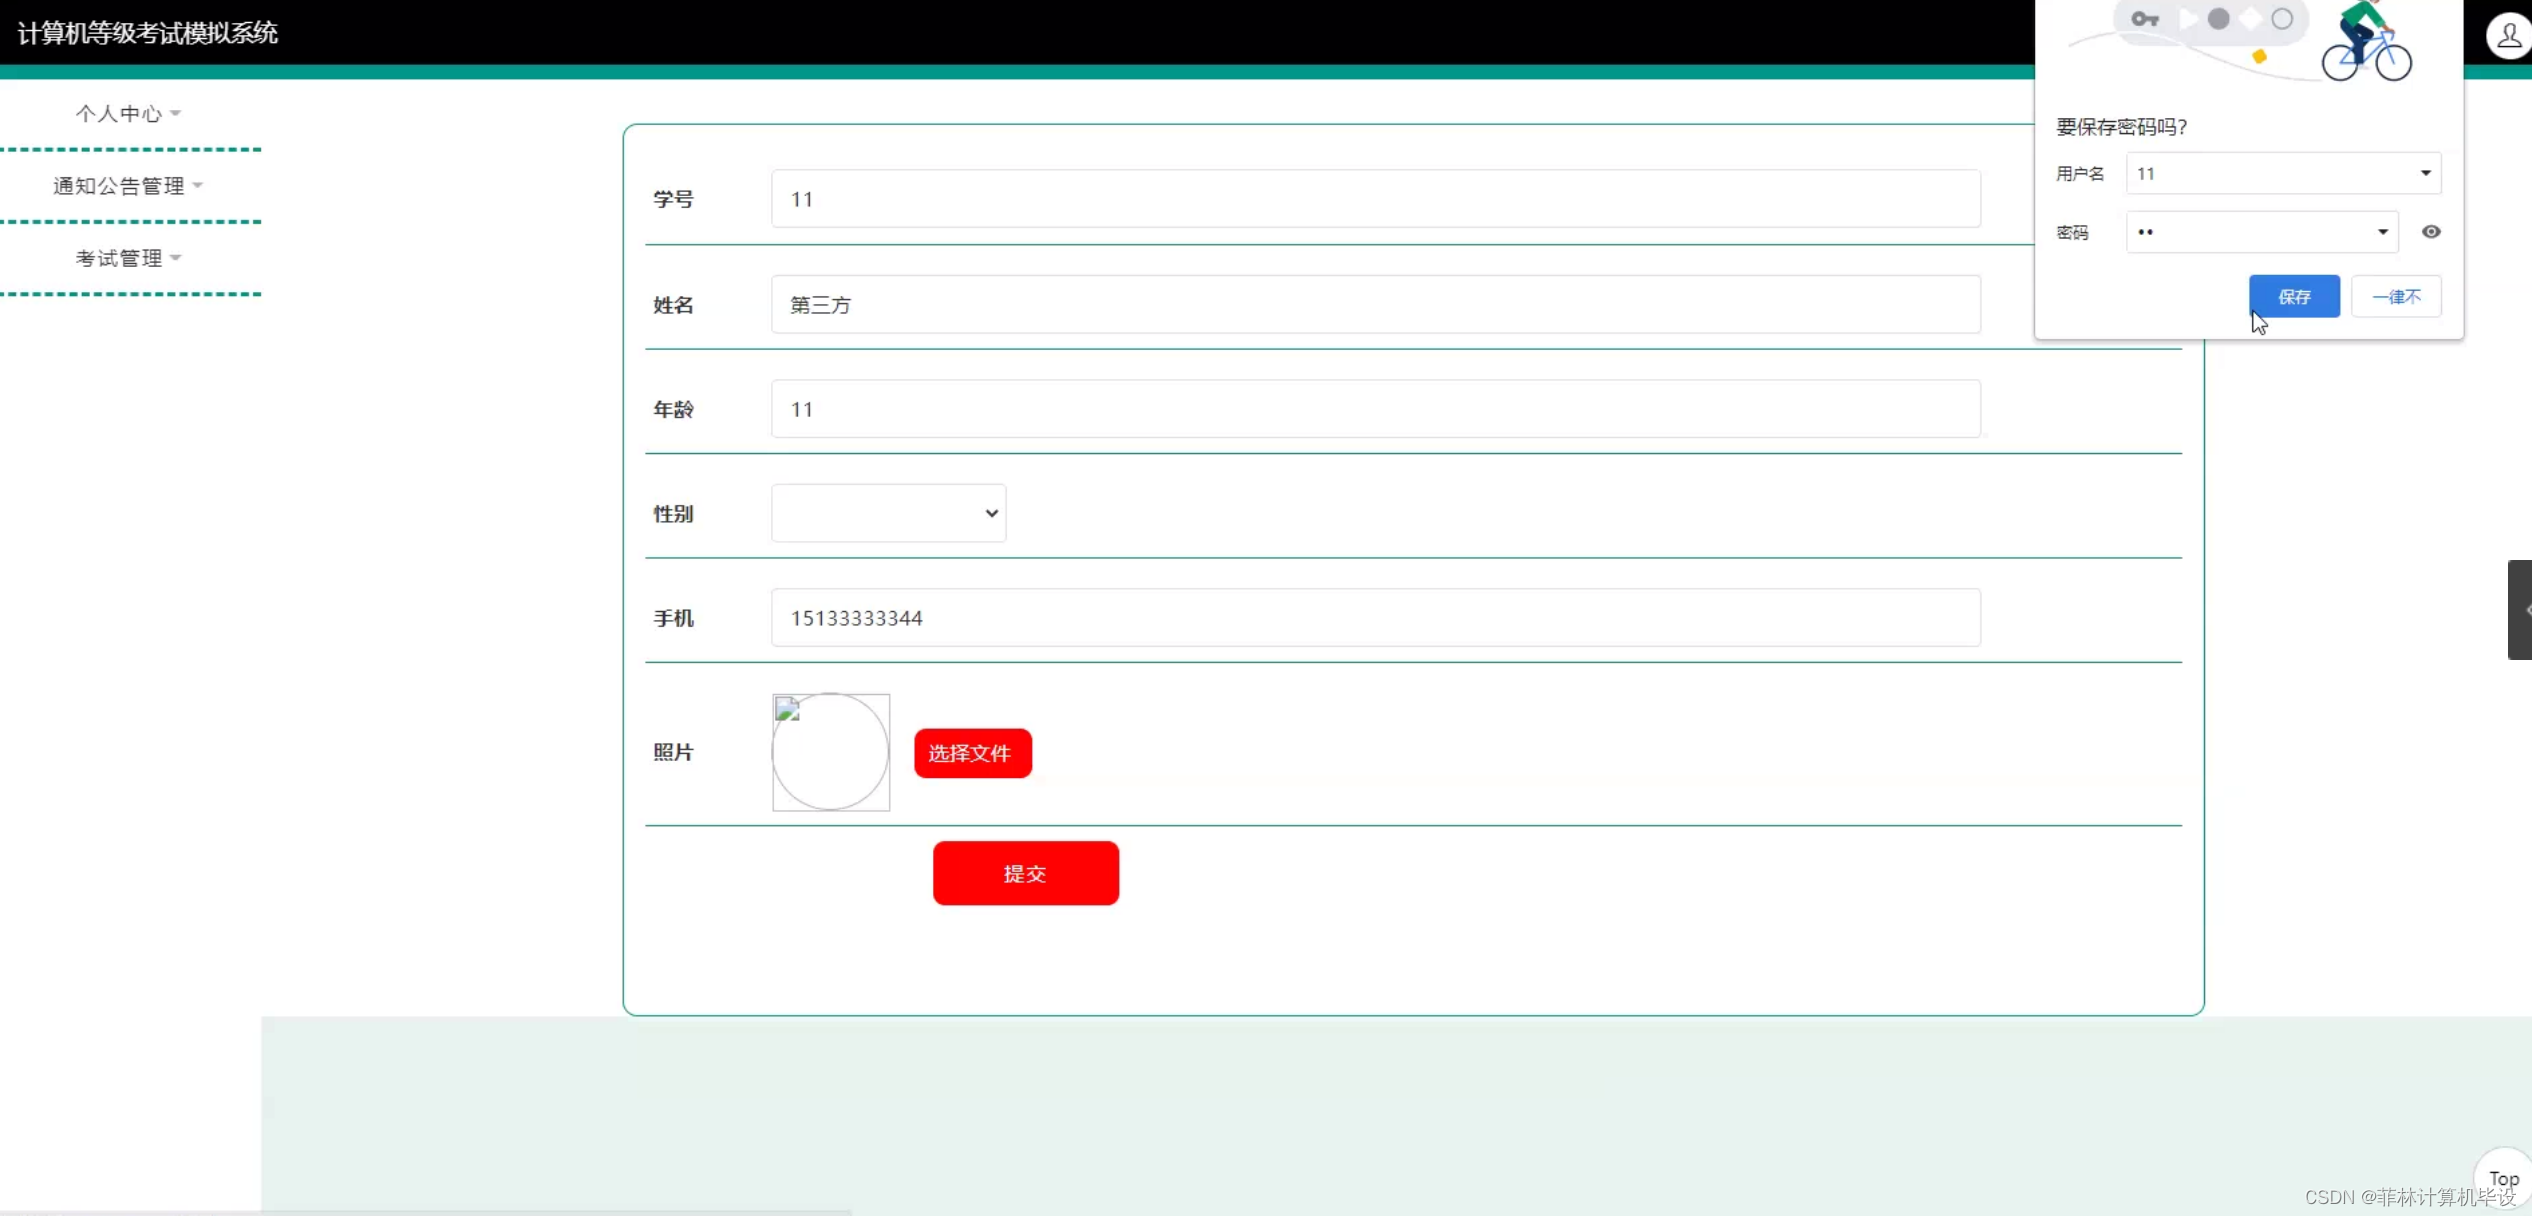2532x1216 pixels.
Task: Click the 一律不 never button
Action: coord(2396,296)
